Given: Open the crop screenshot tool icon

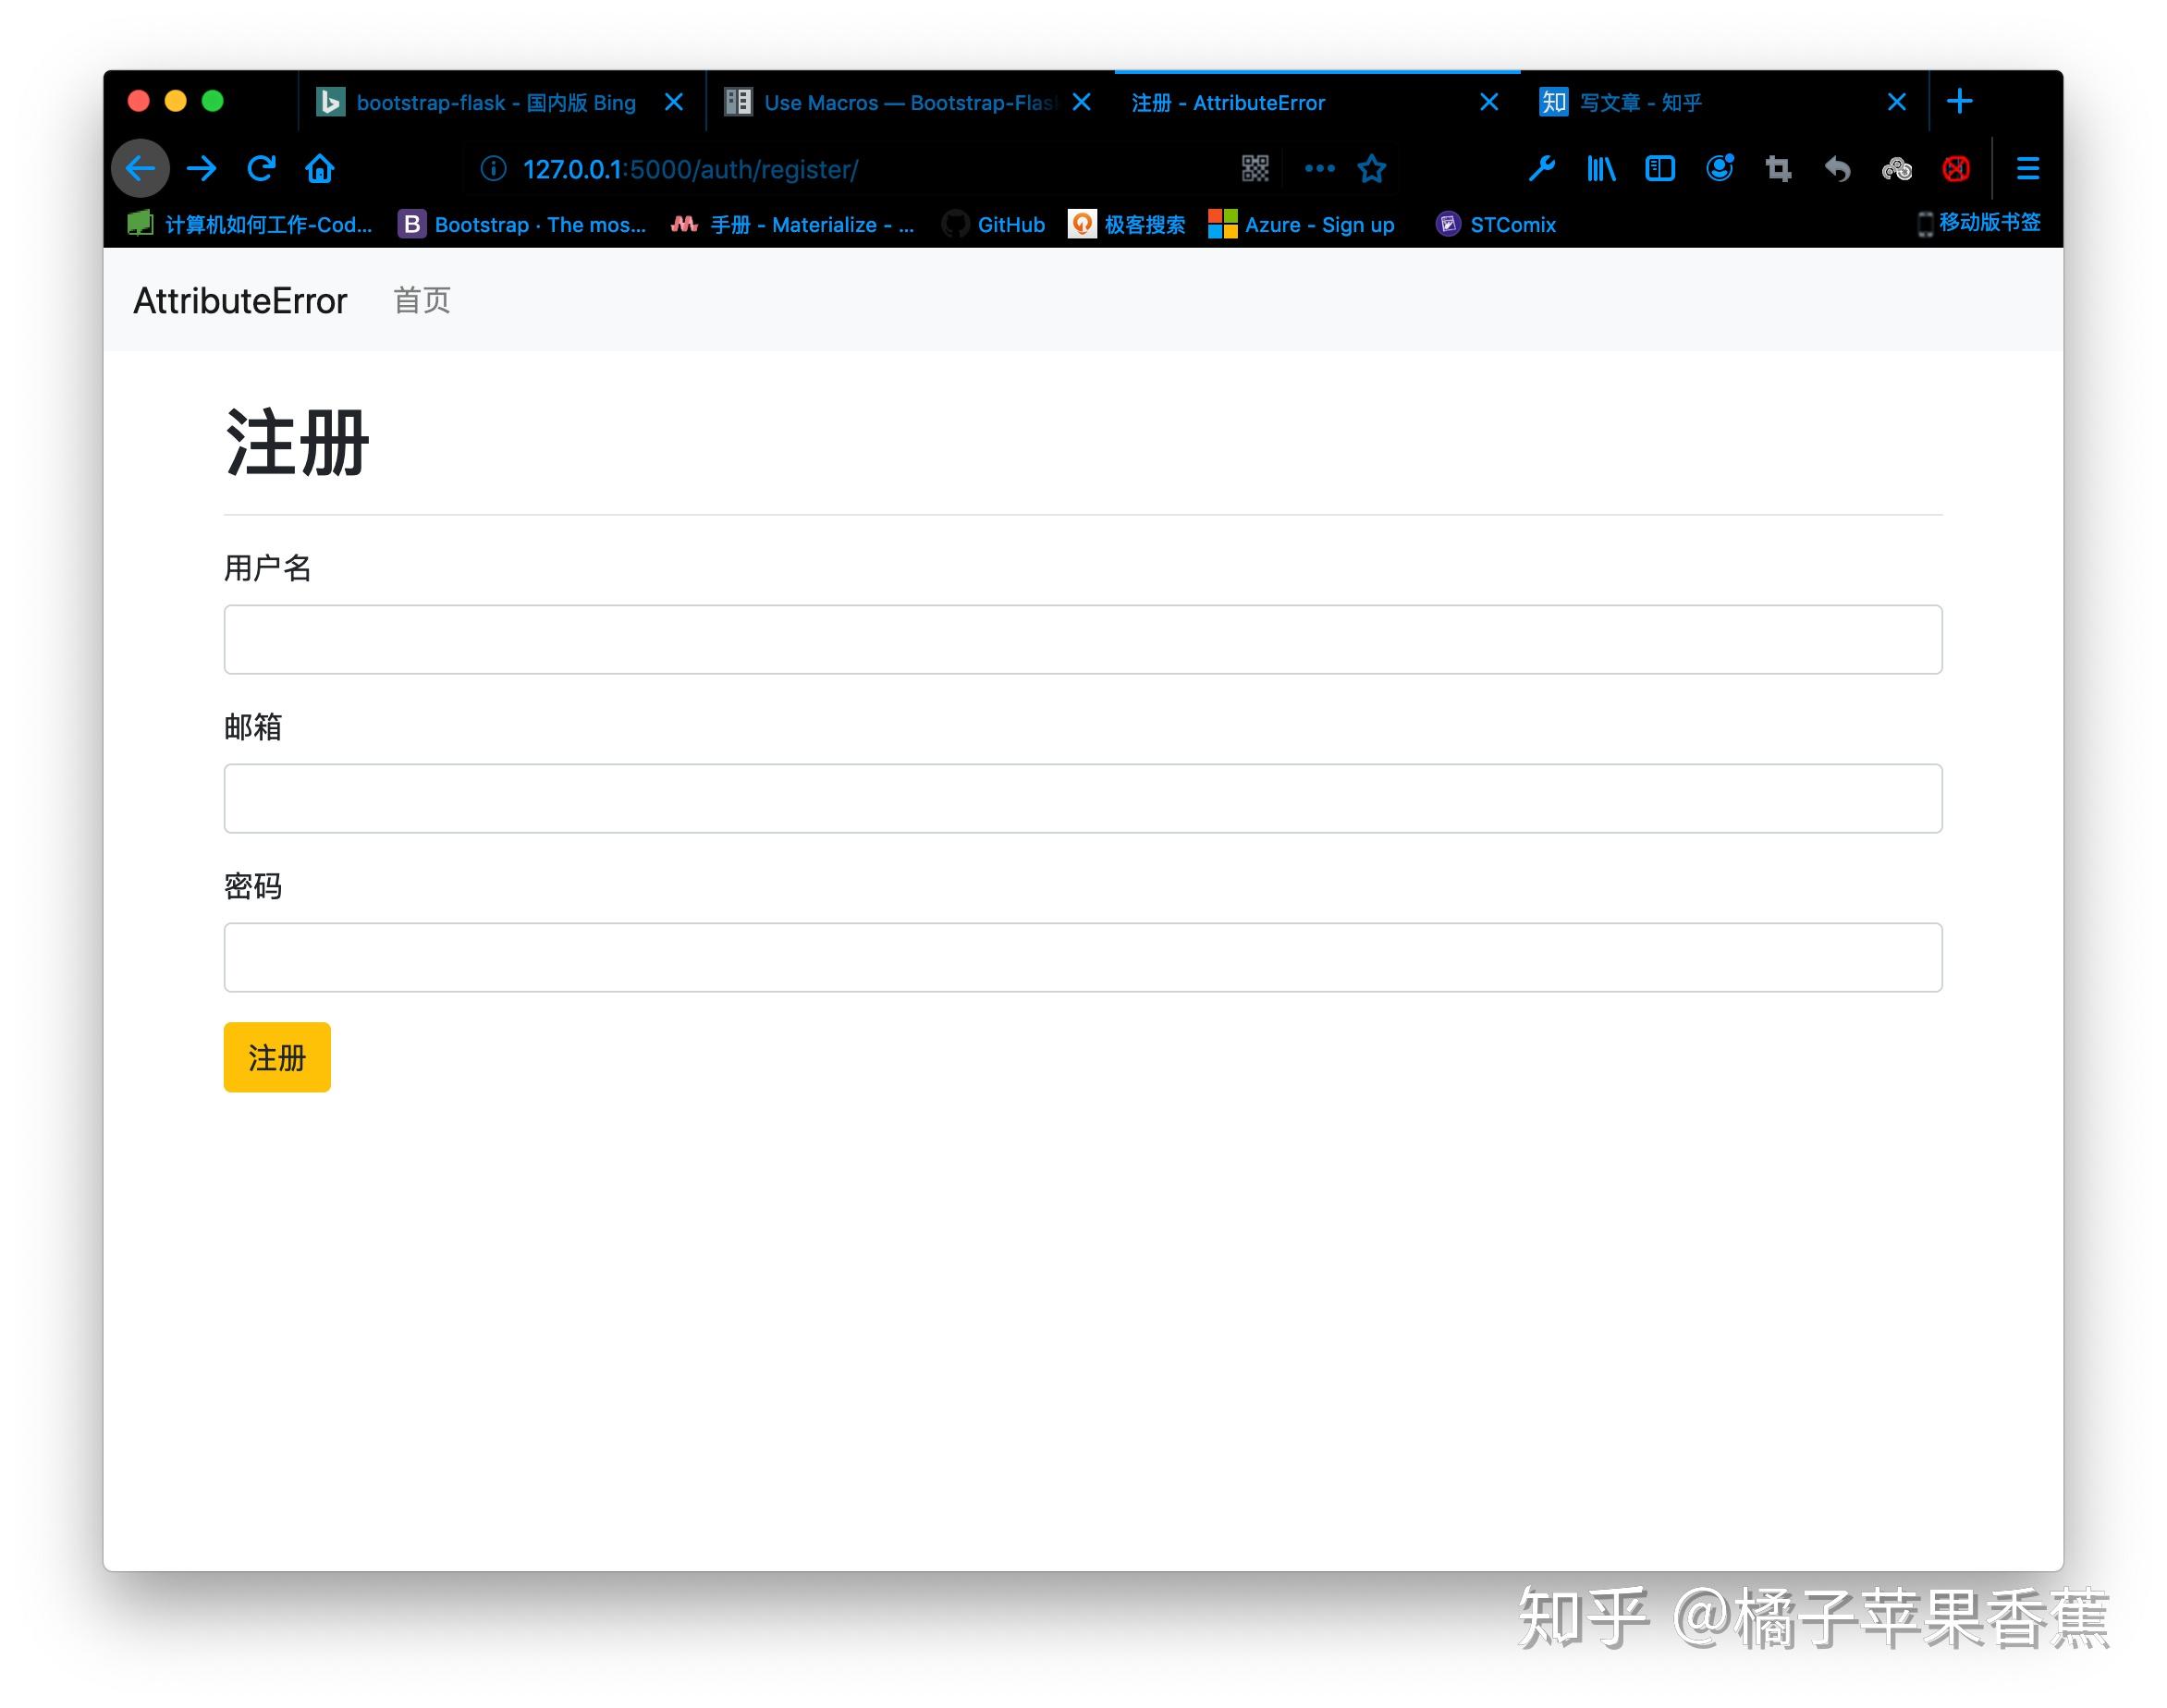Looking at the screenshot, I should click(1778, 169).
